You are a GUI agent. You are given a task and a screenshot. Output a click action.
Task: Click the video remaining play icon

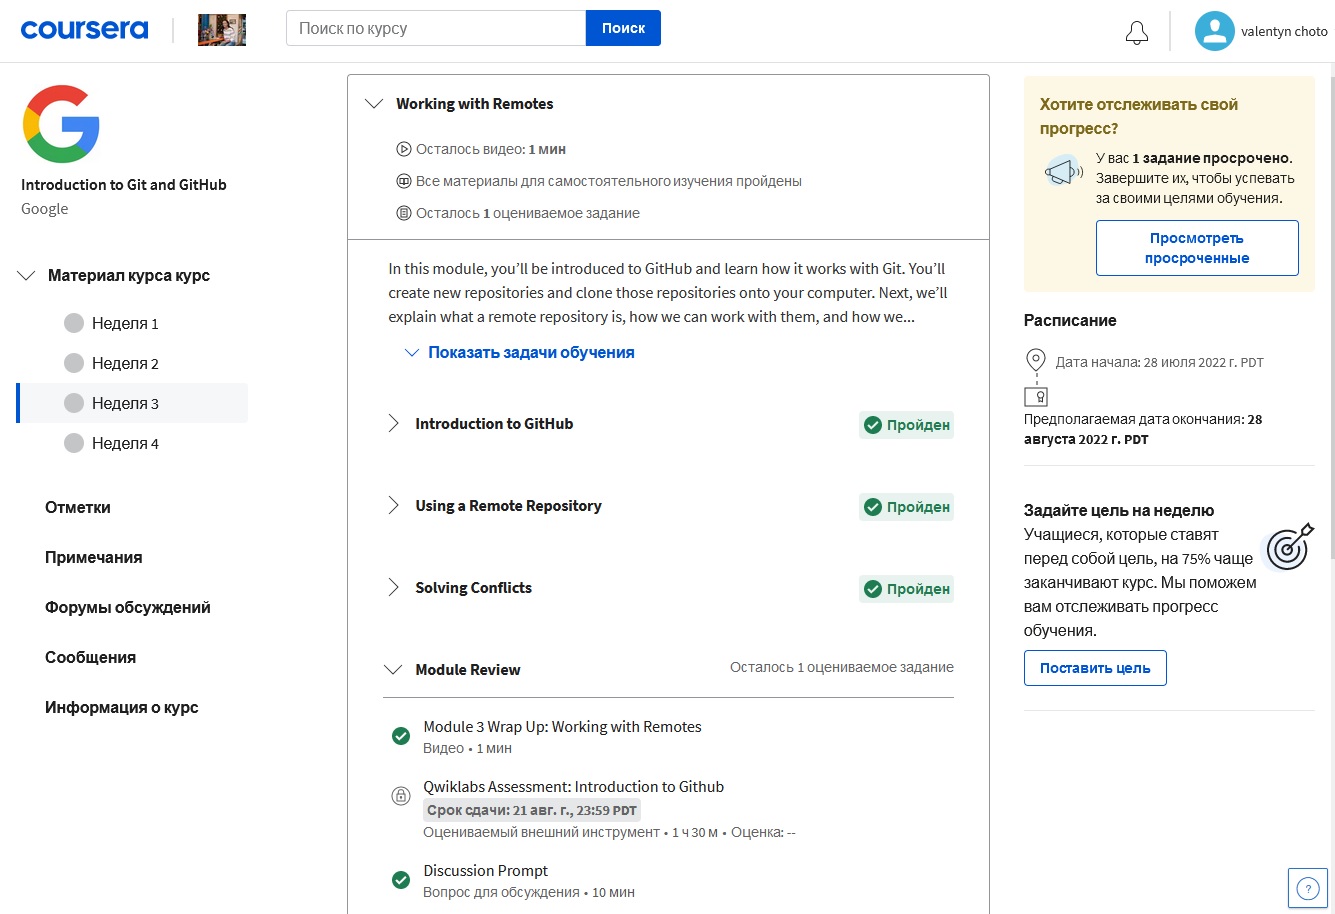[404, 149]
